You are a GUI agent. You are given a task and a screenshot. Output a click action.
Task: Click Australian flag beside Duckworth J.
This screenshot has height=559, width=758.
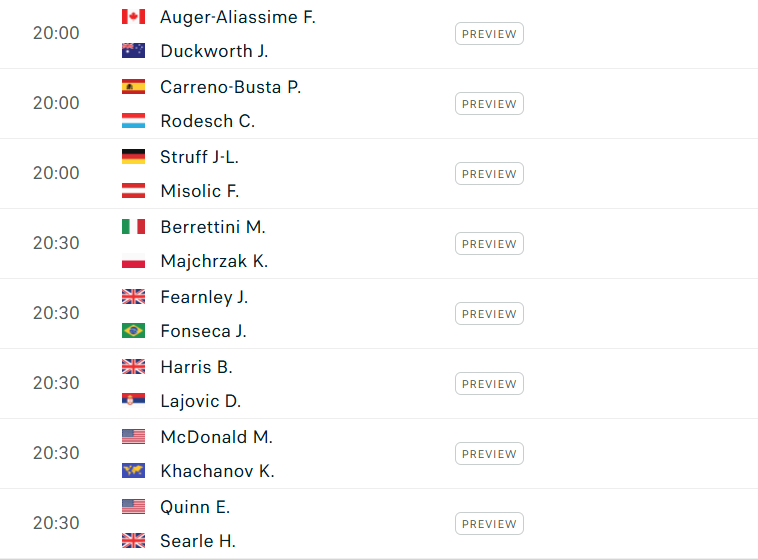pyautogui.click(x=133, y=51)
